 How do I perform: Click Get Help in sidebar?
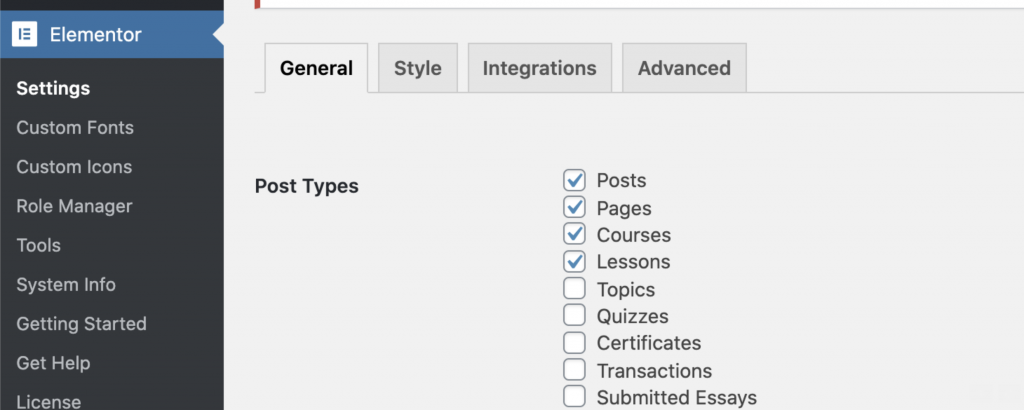point(53,363)
